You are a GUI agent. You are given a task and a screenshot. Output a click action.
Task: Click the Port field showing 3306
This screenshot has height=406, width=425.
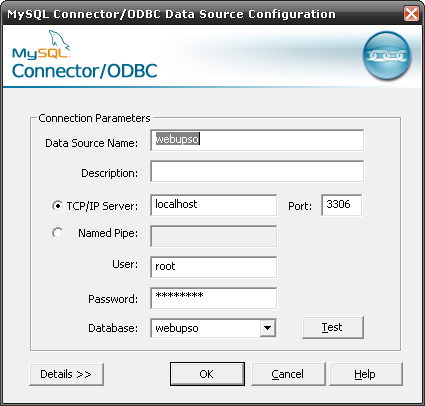[x=342, y=205]
